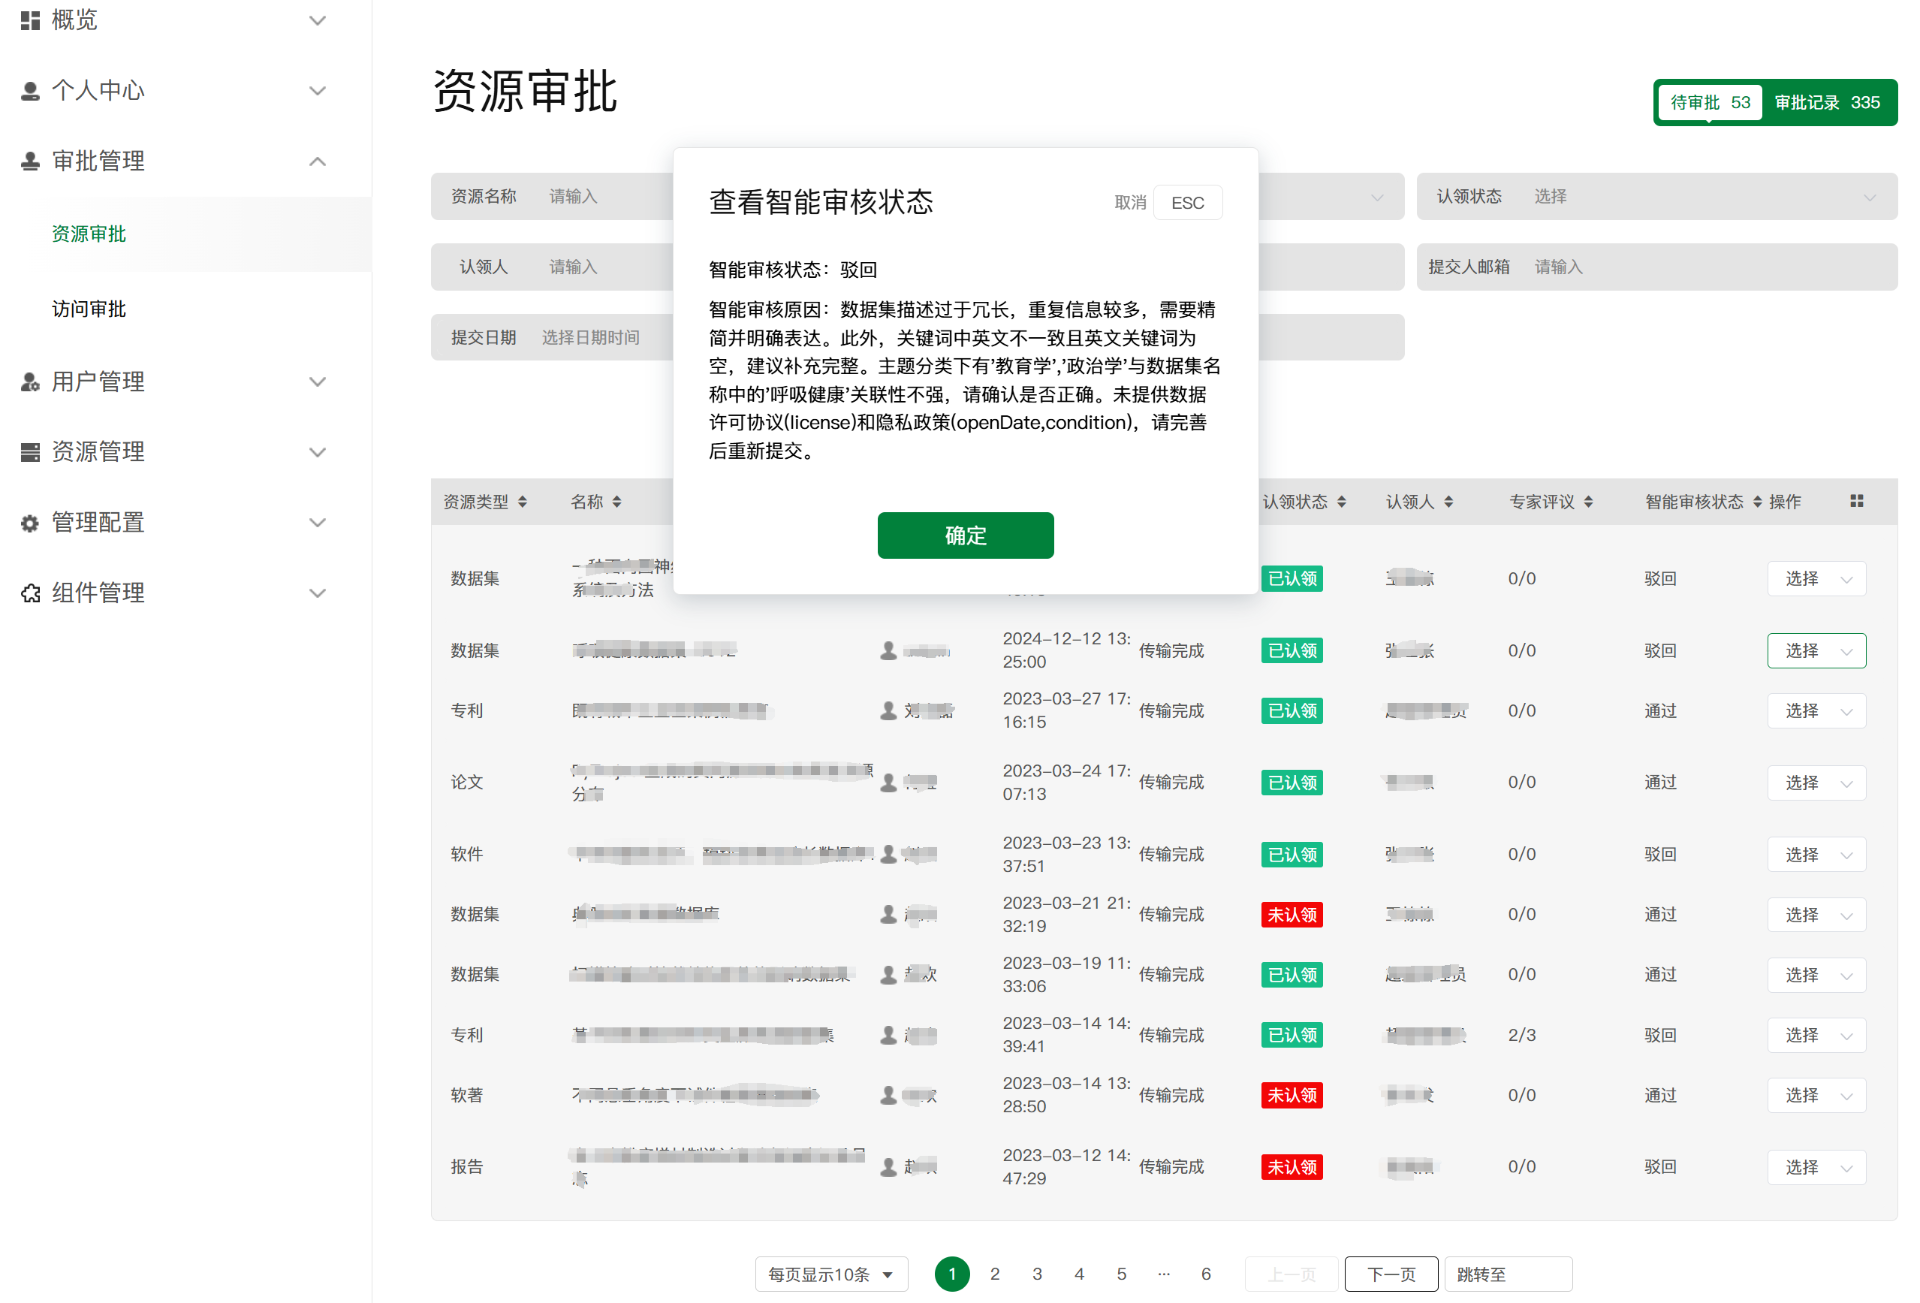Collapse the 审批管理 menu section
Image resolution: width=1920 pixels, height=1303 pixels.
[317, 161]
